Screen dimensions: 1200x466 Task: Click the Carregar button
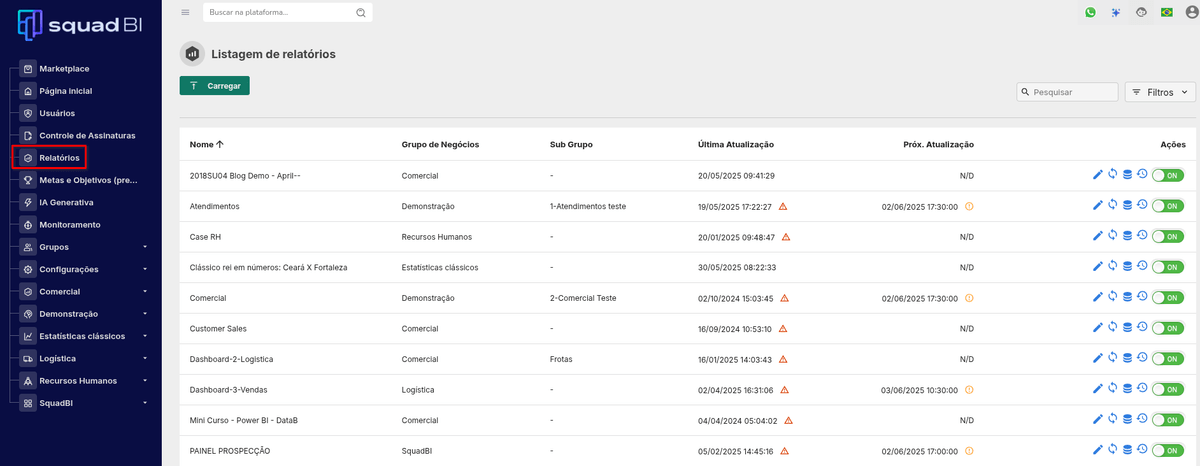click(214, 86)
